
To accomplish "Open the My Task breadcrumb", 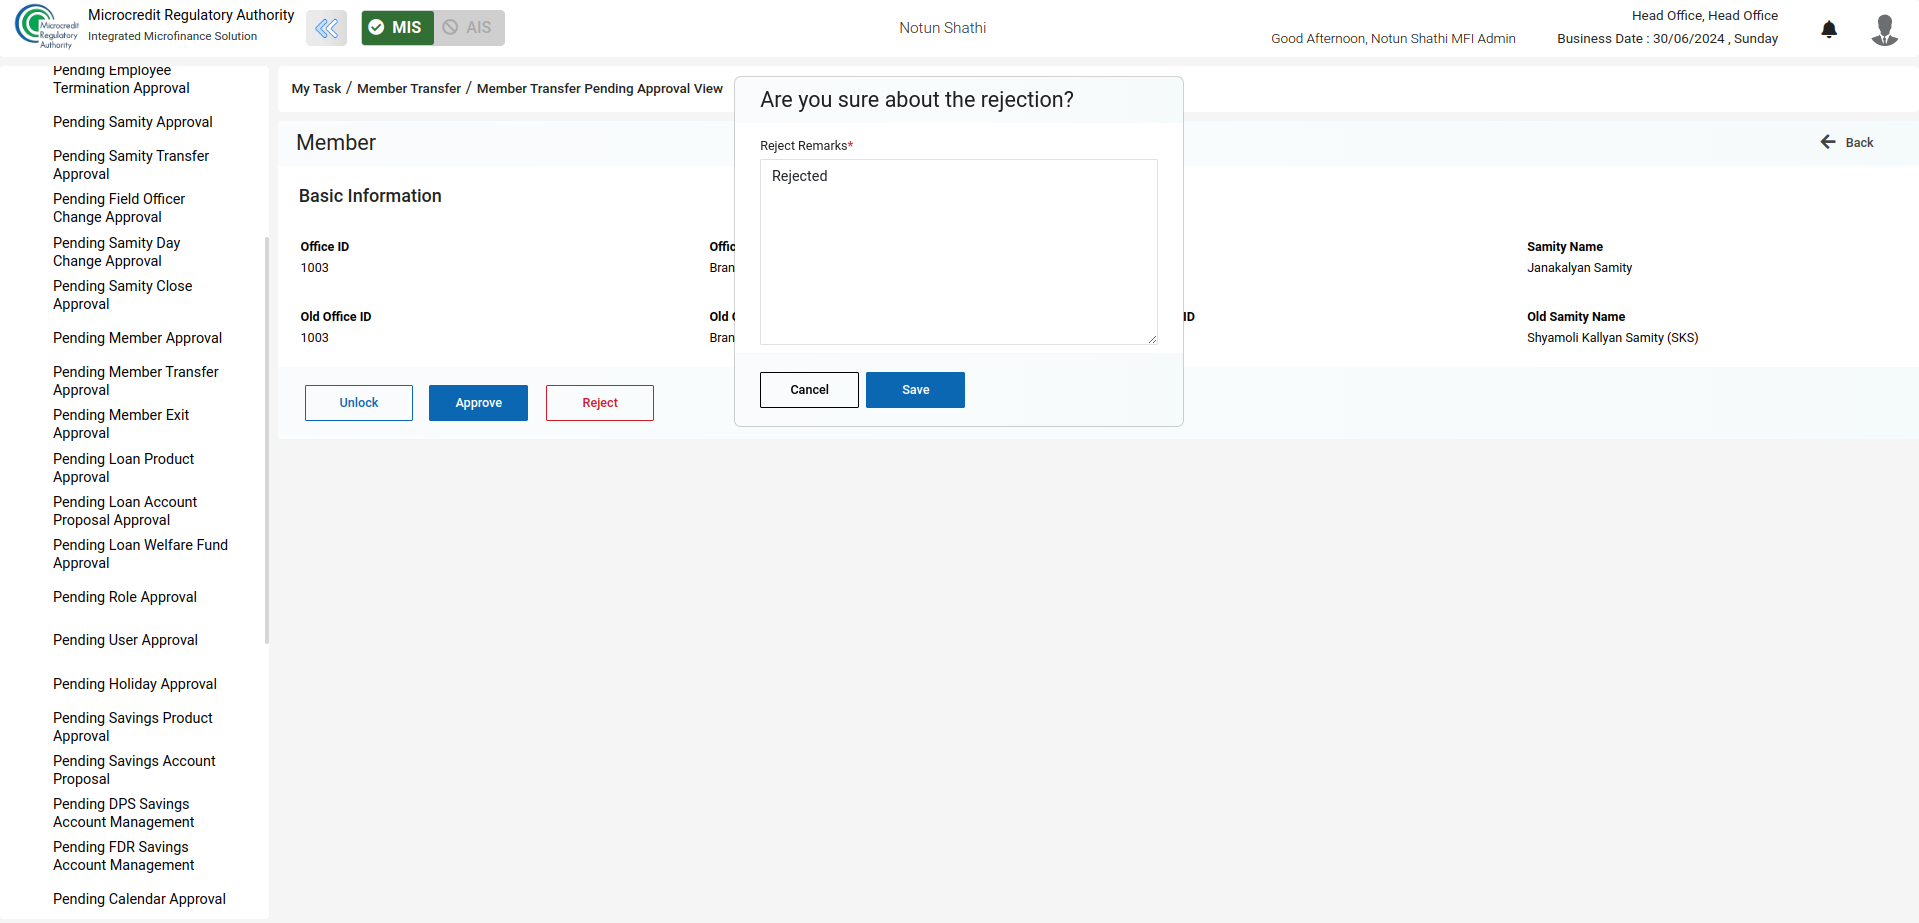I will tap(316, 89).
